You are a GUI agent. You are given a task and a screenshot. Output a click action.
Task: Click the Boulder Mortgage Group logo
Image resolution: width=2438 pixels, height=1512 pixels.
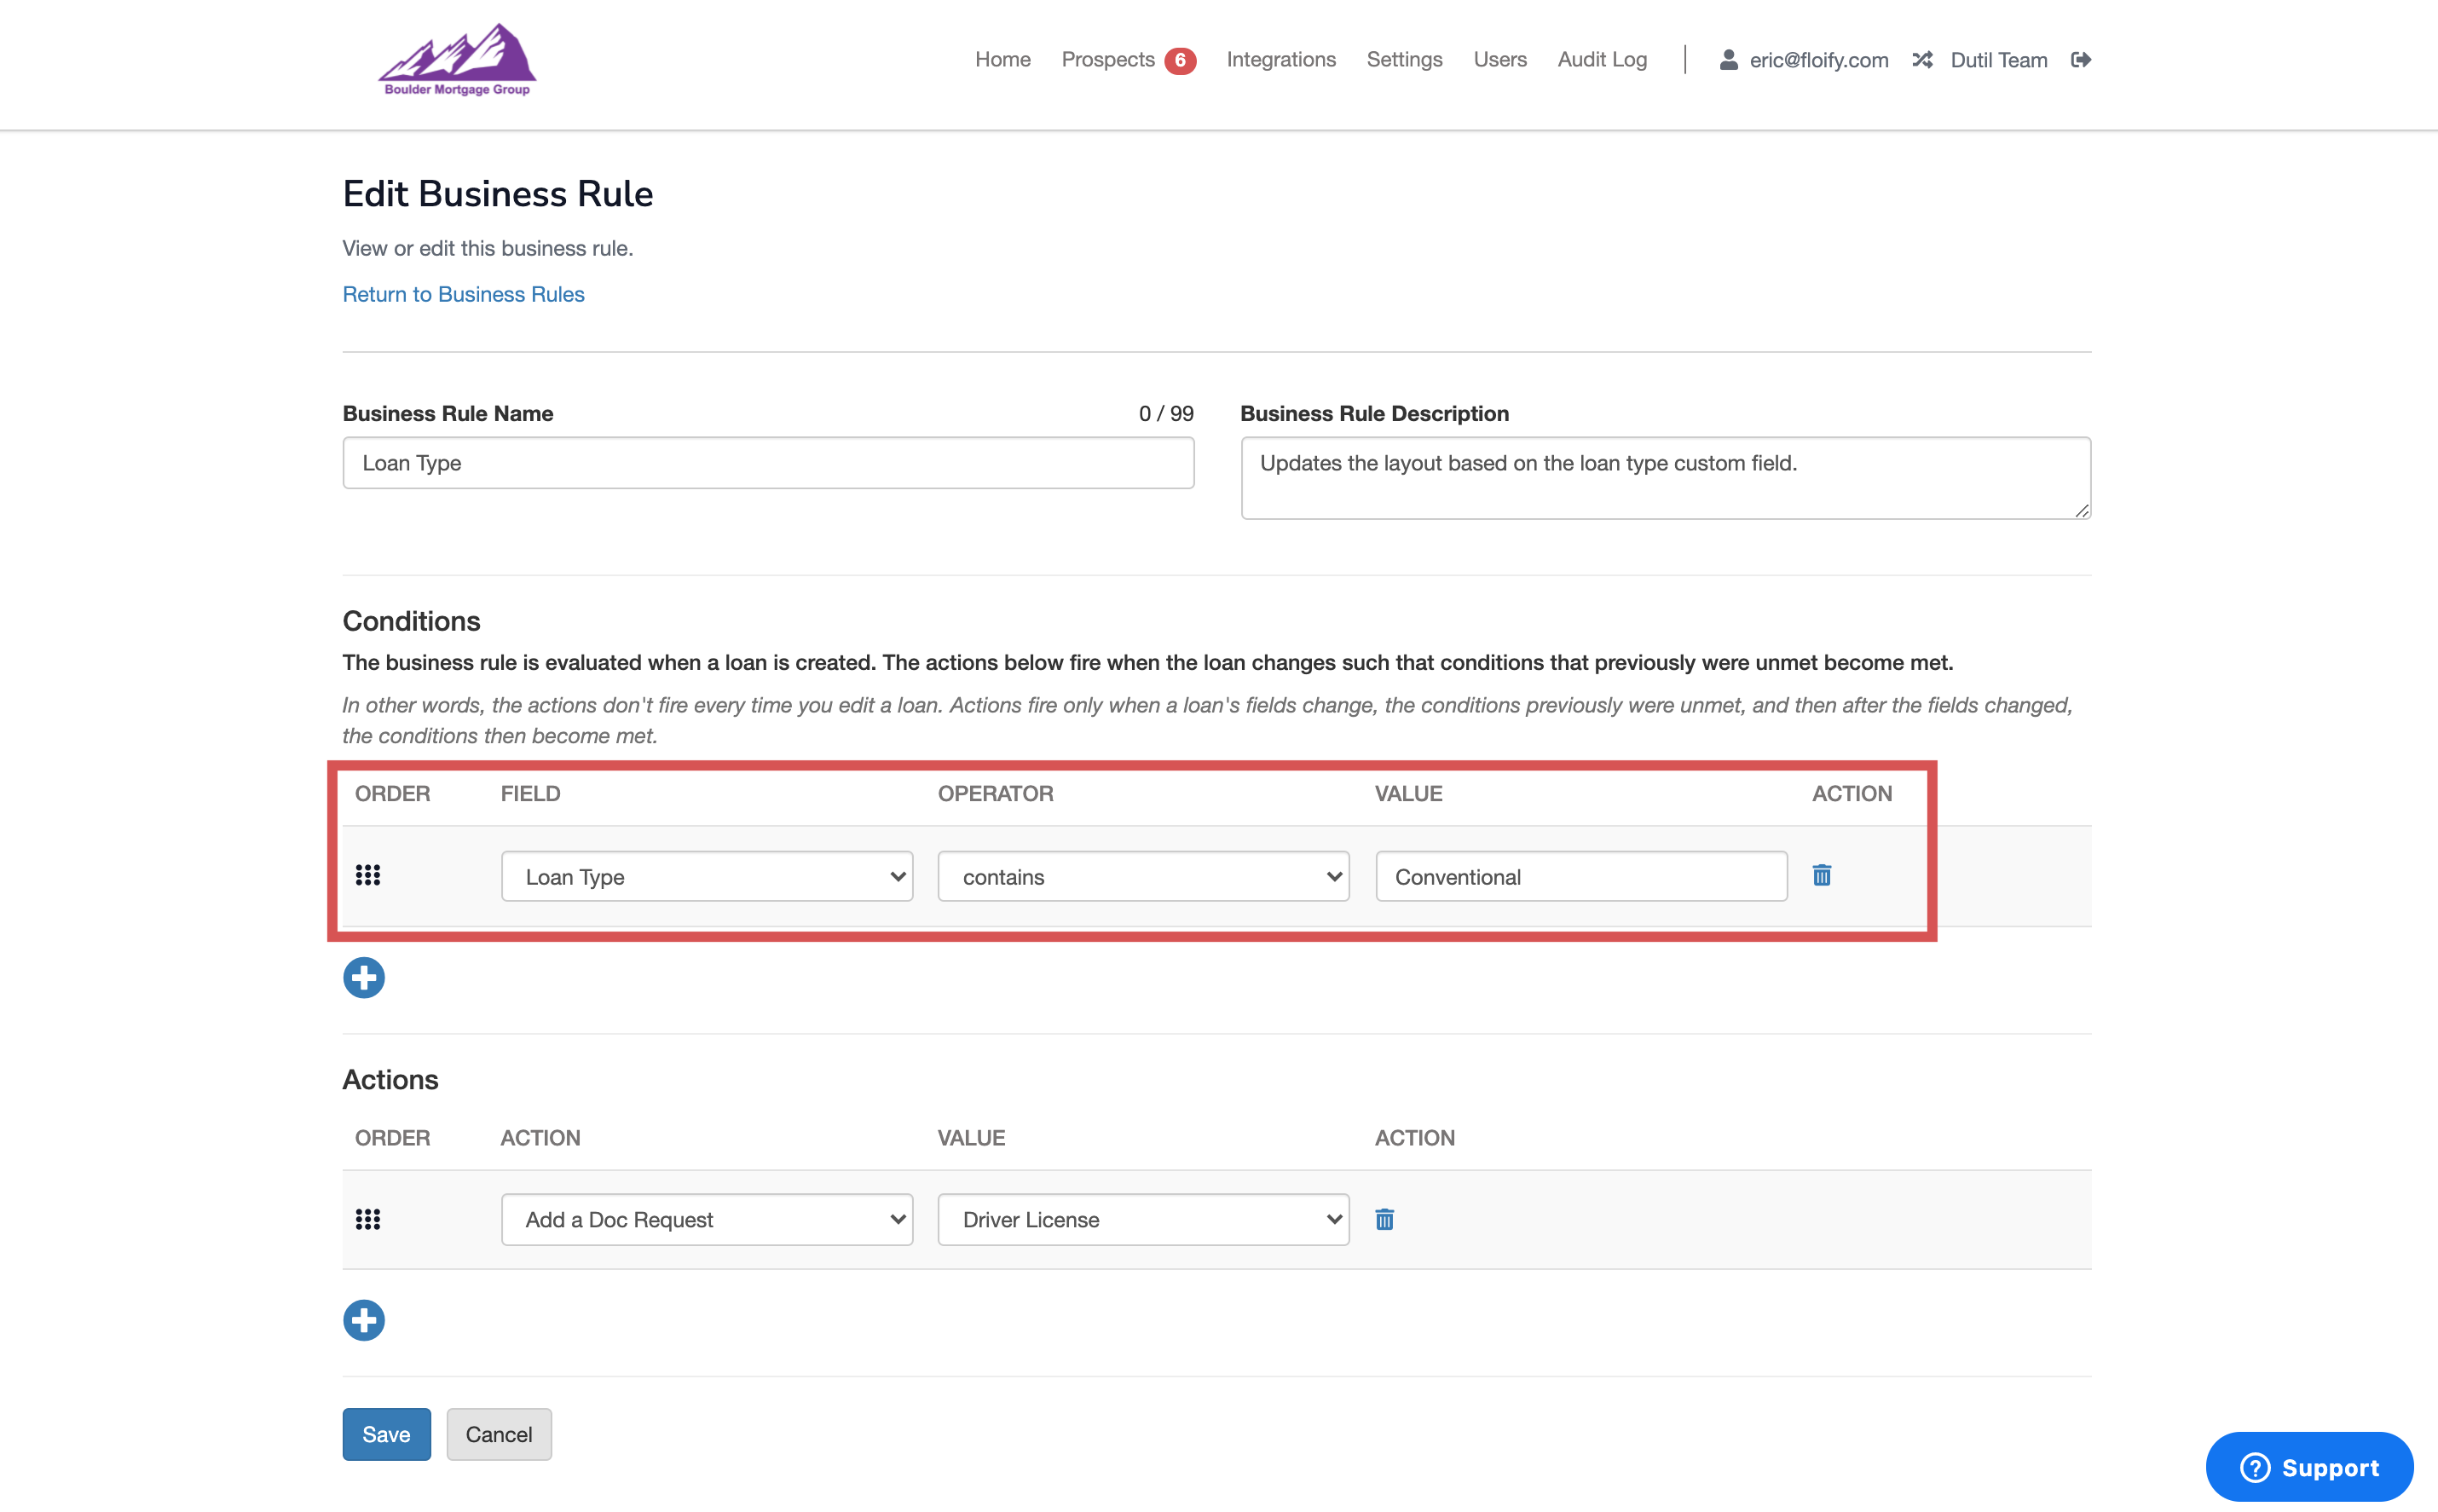click(457, 60)
